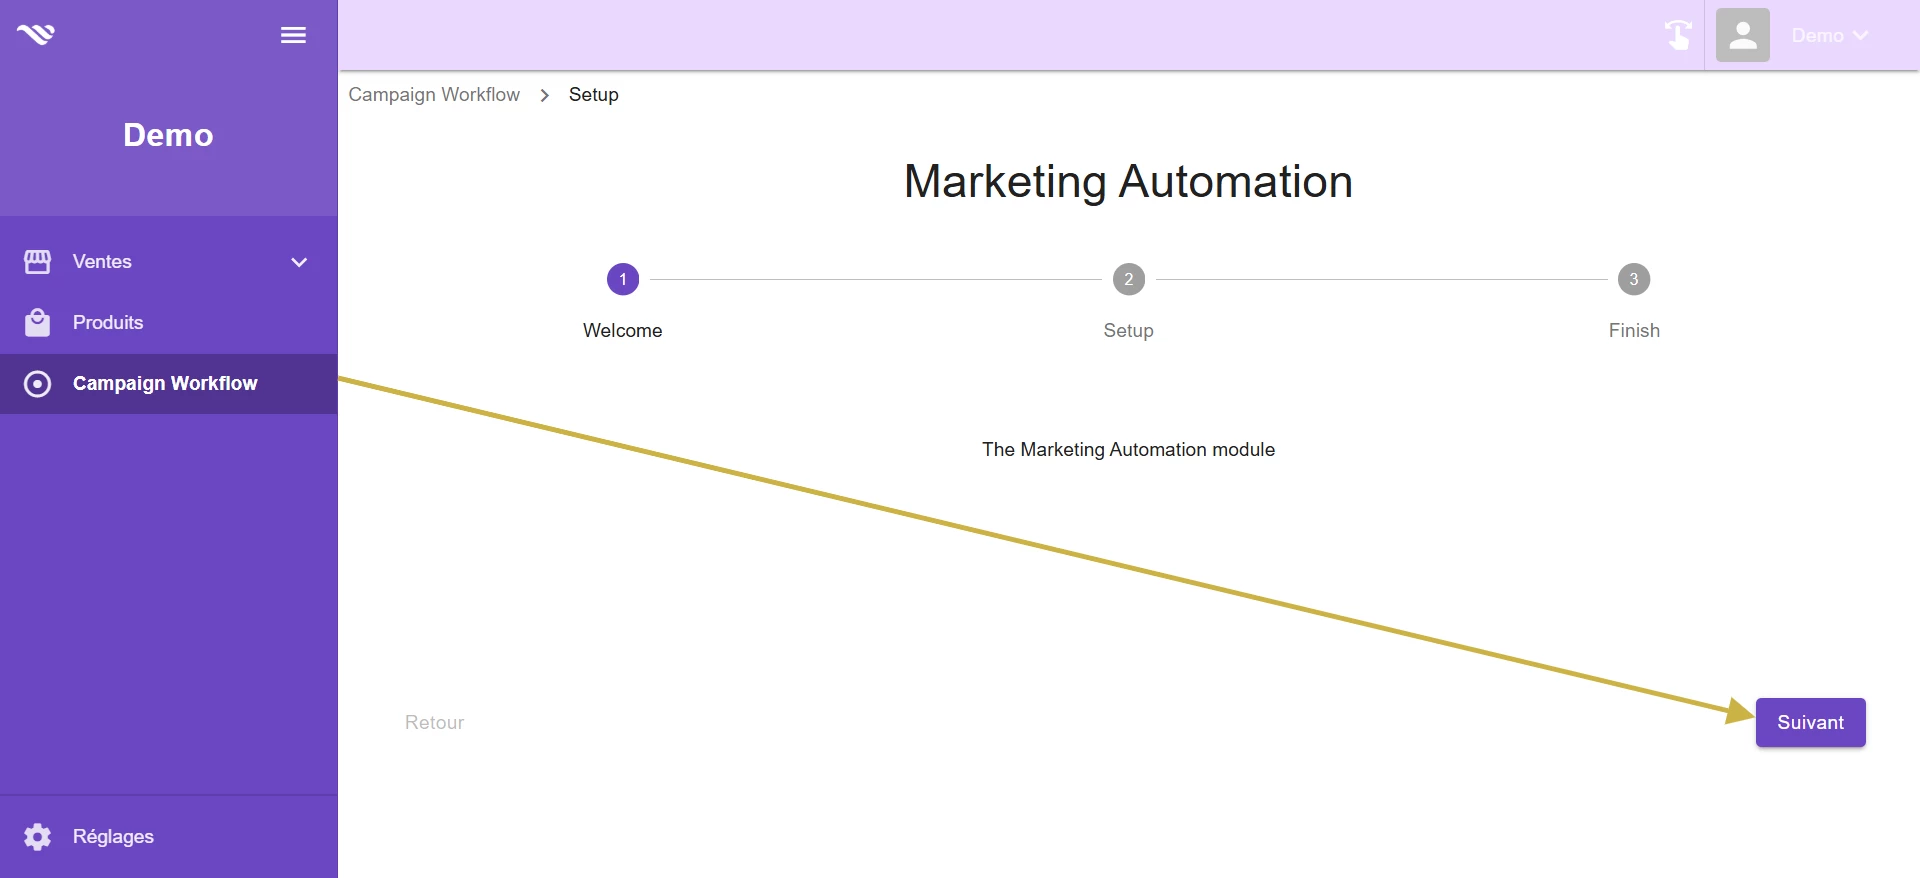Click step 2 circle in stepper

[1129, 279]
